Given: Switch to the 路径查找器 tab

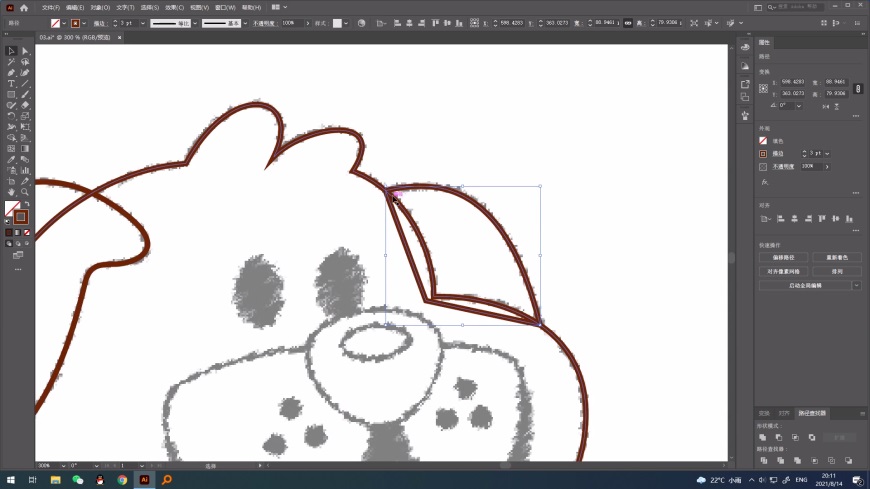Looking at the screenshot, I should click(x=812, y=414).
